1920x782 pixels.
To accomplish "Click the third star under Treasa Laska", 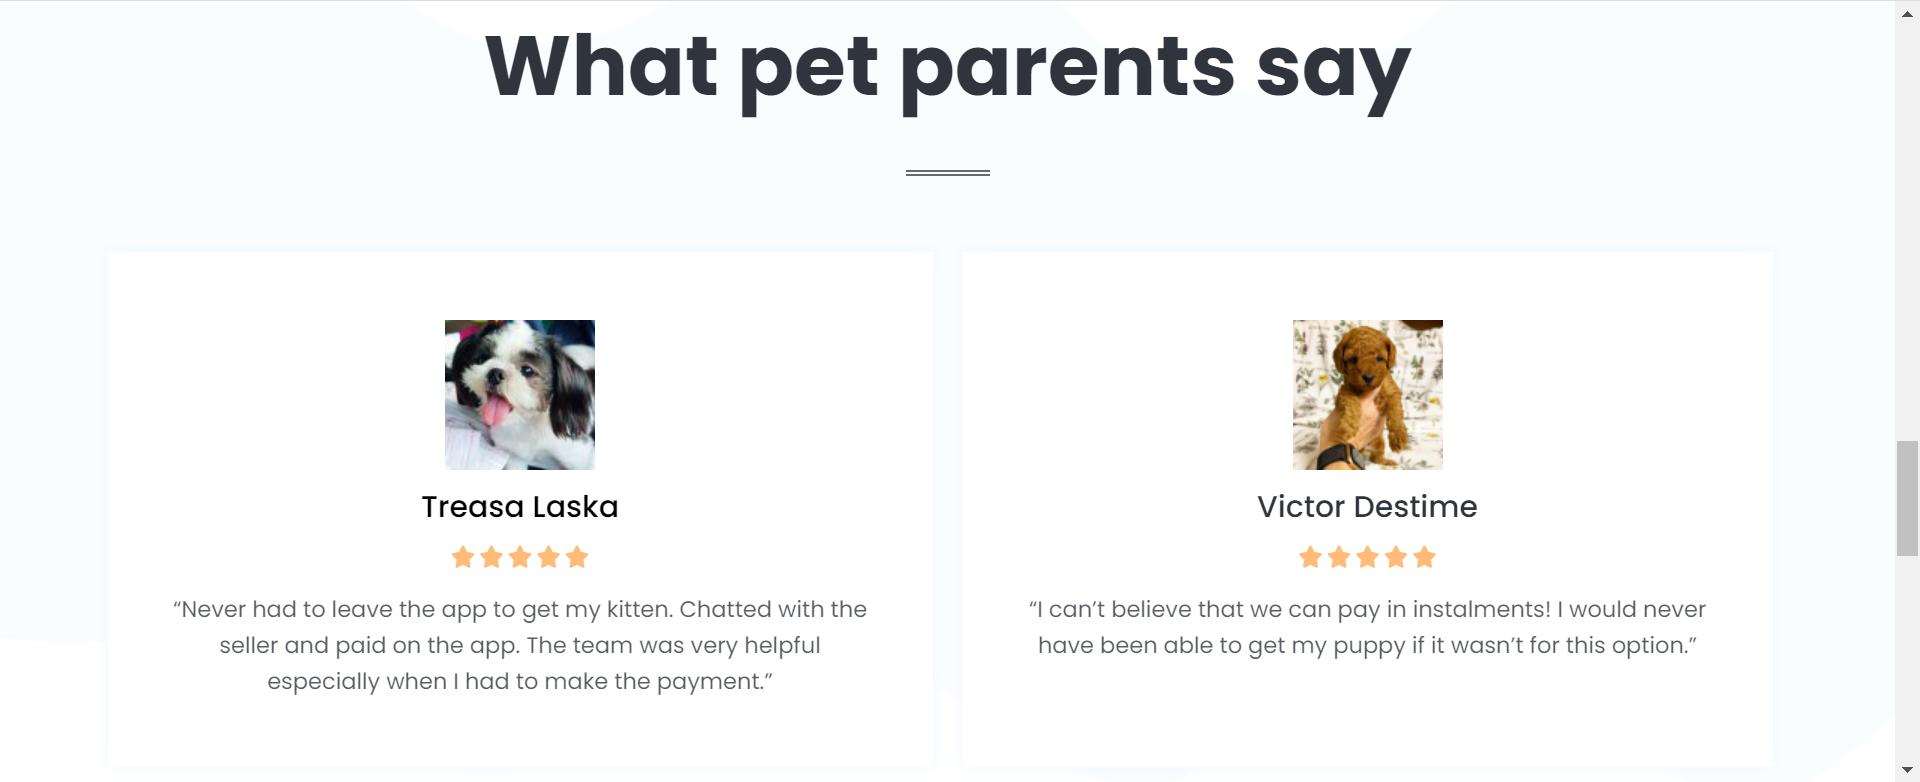I will click(520, 557).
